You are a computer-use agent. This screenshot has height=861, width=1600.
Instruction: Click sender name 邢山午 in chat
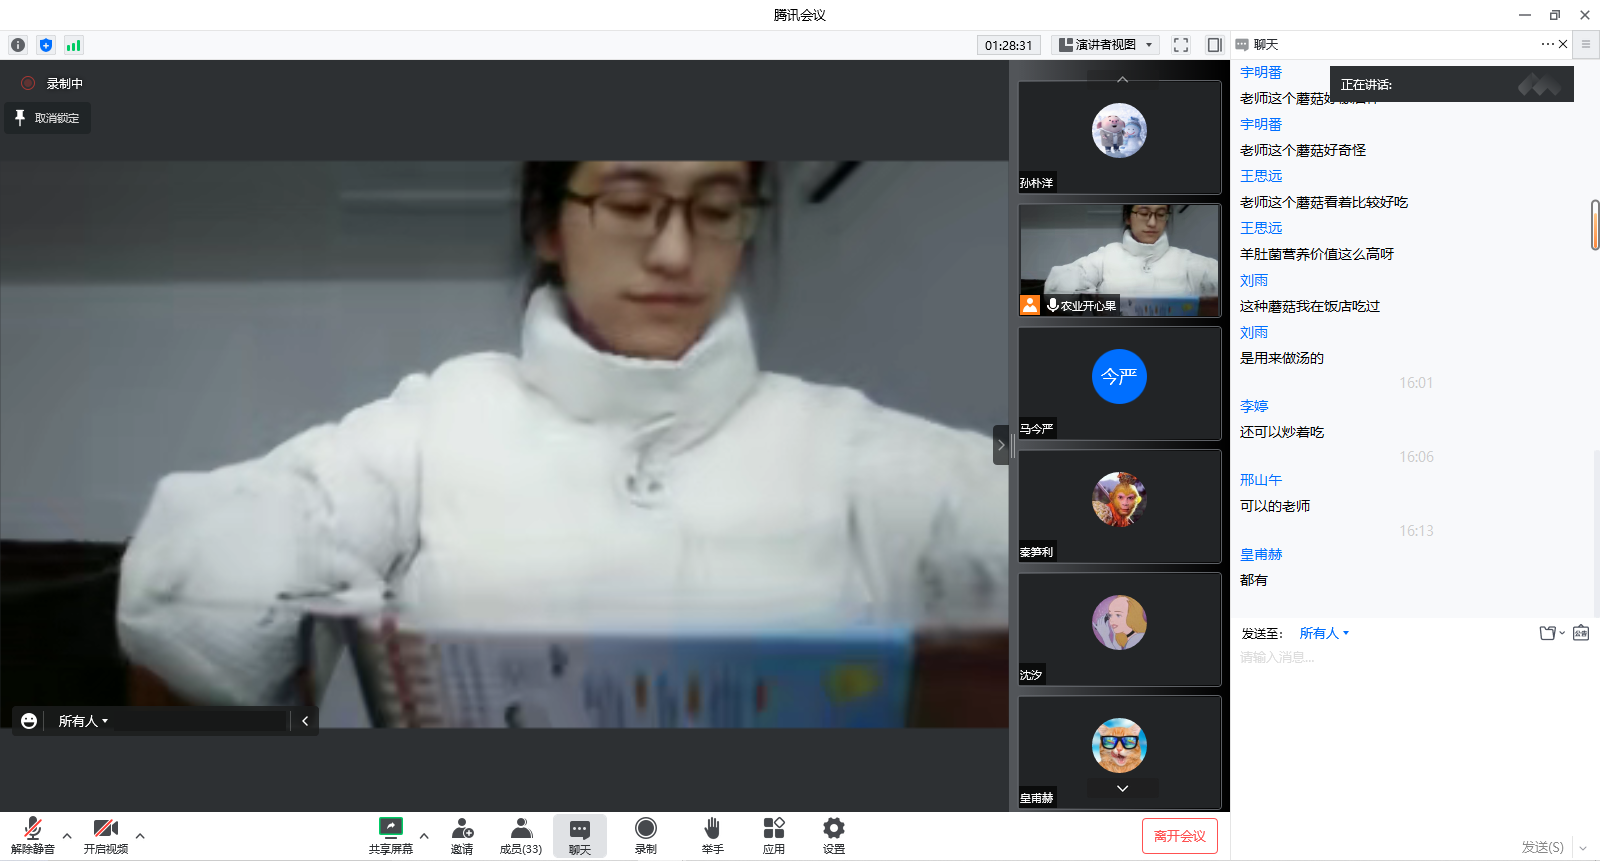[1261, 480]
